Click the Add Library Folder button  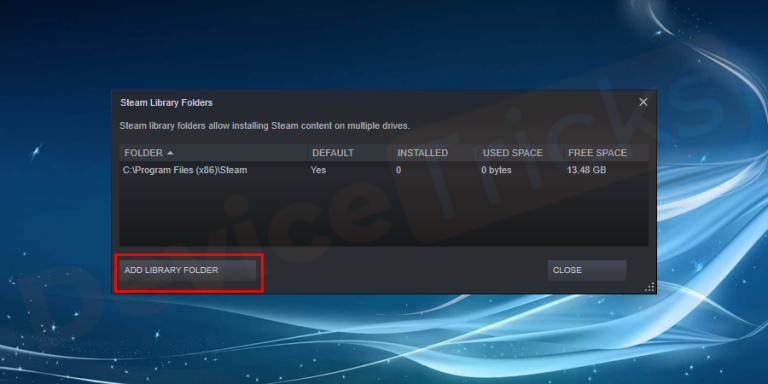188,270
